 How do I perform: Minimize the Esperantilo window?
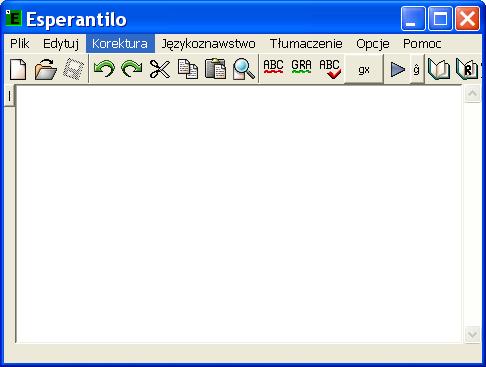pyautogui.click(x=413, y=18)
